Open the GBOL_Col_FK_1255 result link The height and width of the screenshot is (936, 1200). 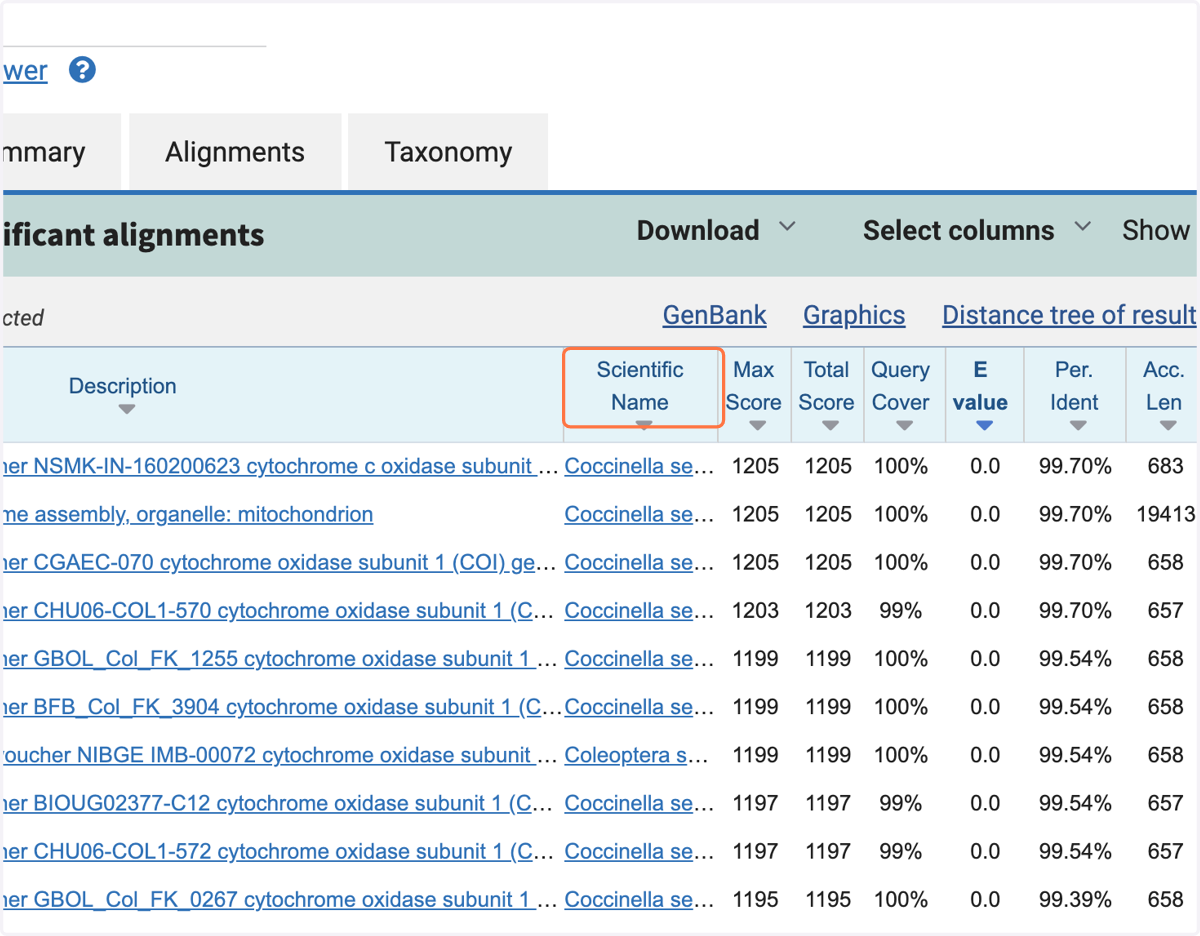click(281, 658)
